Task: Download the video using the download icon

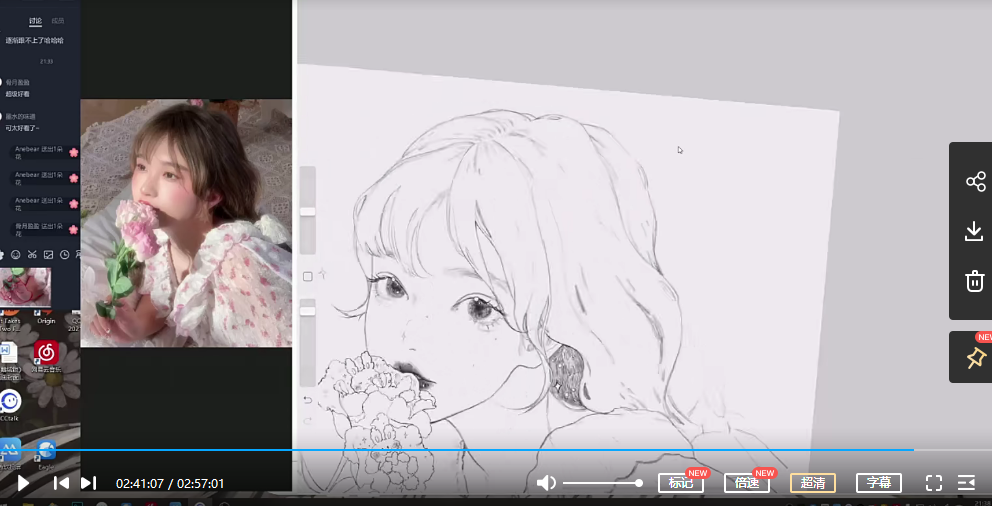Action: (x=975, y=231)
